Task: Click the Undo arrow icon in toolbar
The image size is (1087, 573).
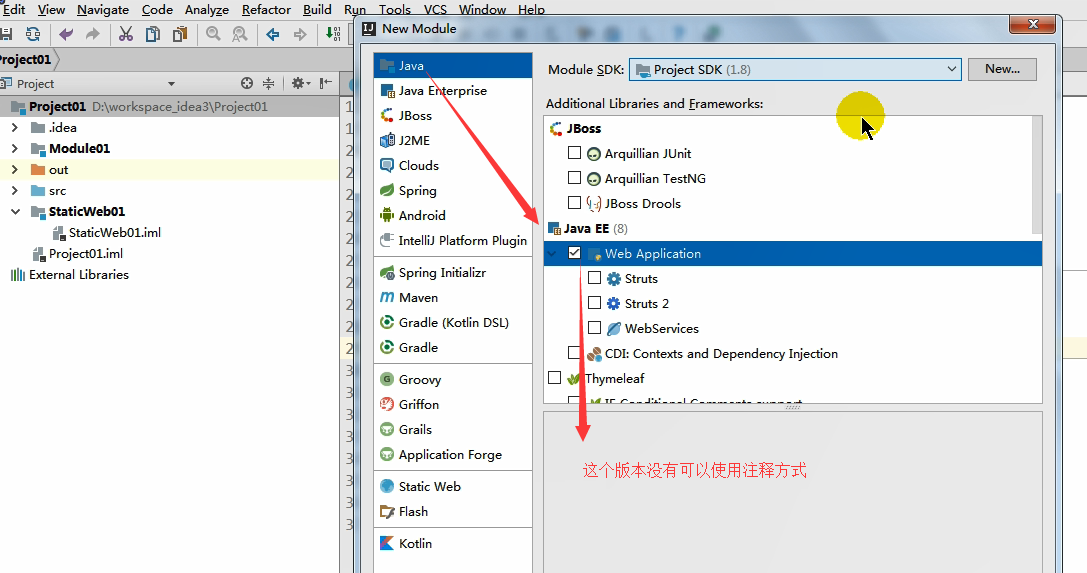Action: click(66, 34)
